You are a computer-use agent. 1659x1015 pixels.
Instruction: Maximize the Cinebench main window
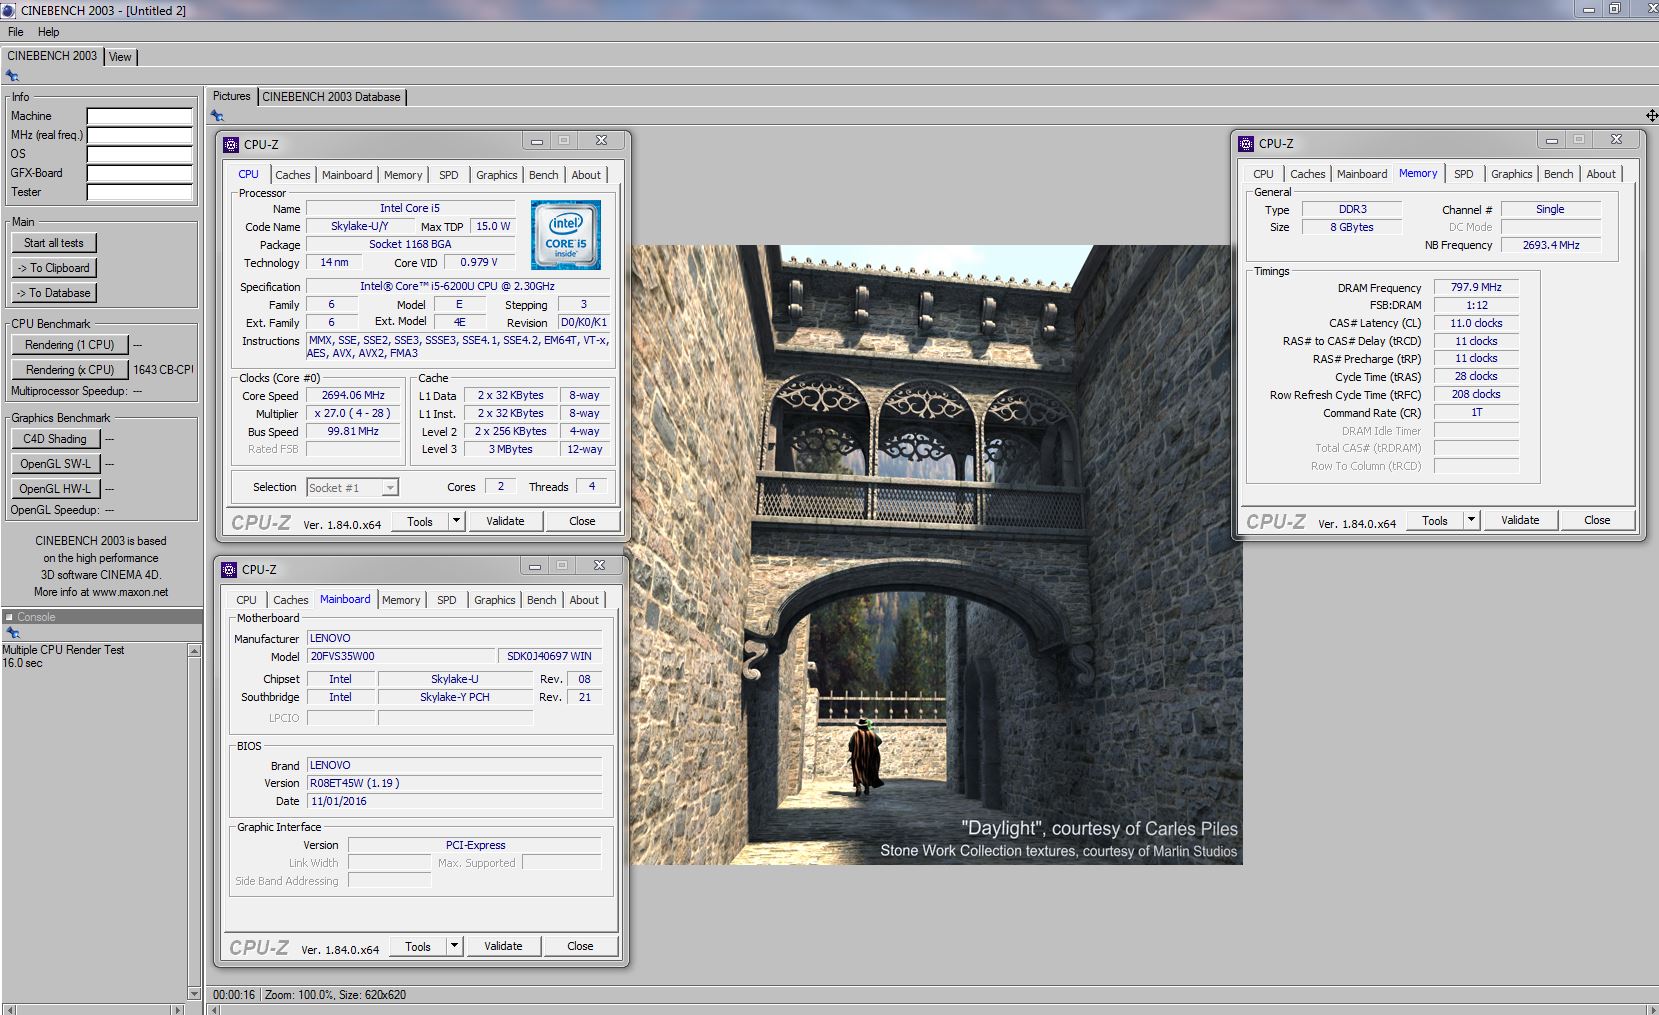1614,9
